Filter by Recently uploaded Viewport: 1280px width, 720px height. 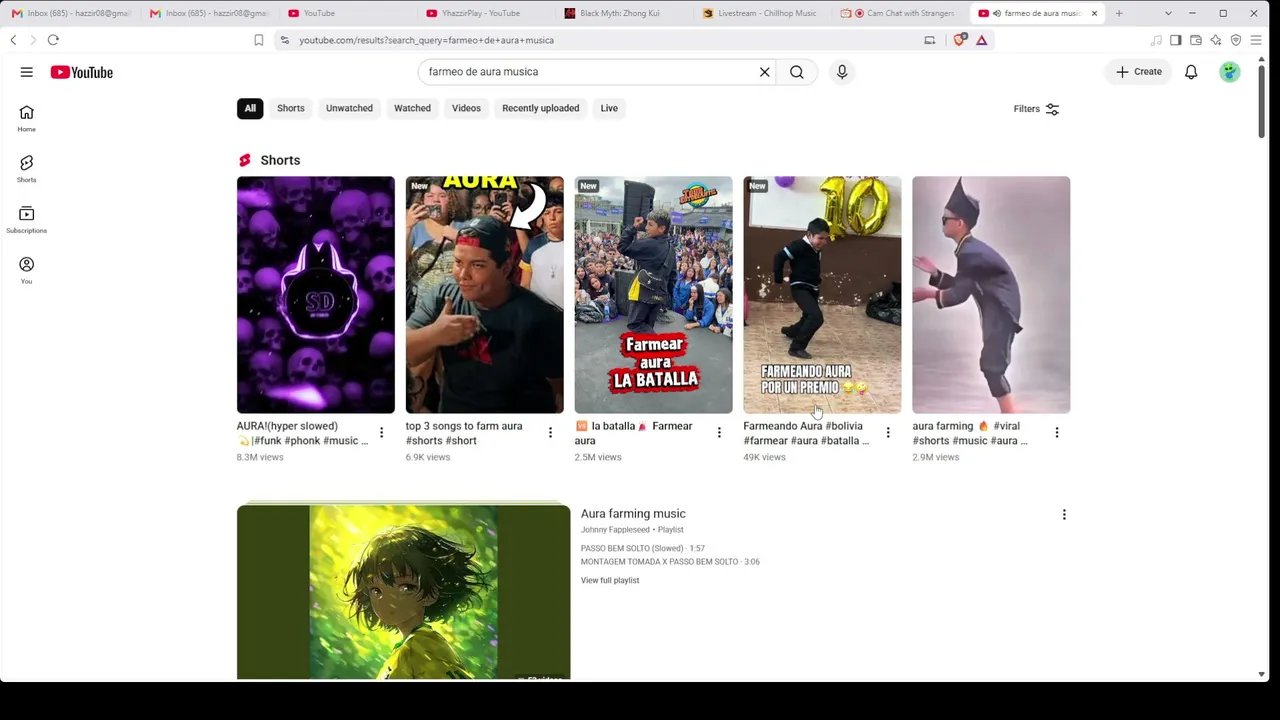click(x=540, y=108)
